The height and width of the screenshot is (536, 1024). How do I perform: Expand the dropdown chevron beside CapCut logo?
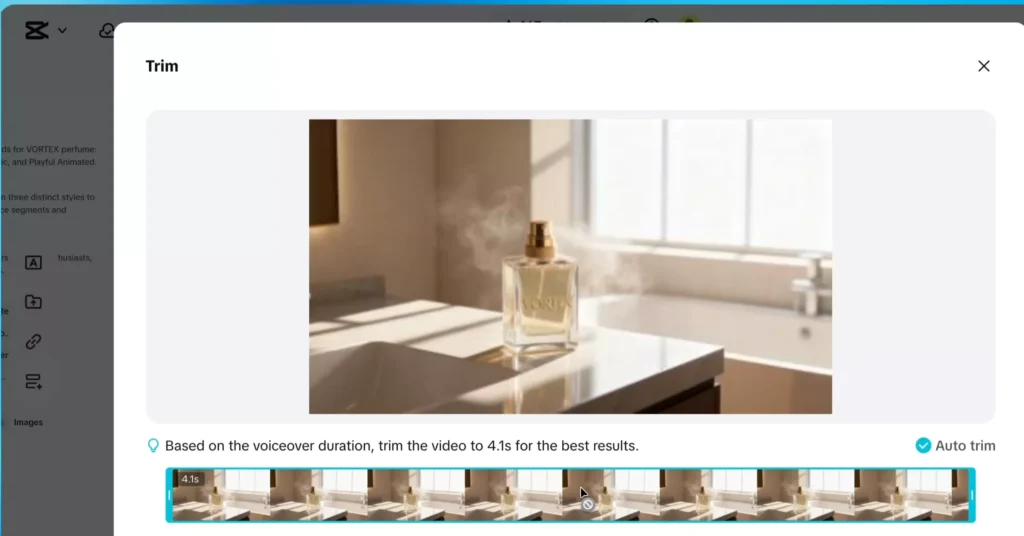62,30
